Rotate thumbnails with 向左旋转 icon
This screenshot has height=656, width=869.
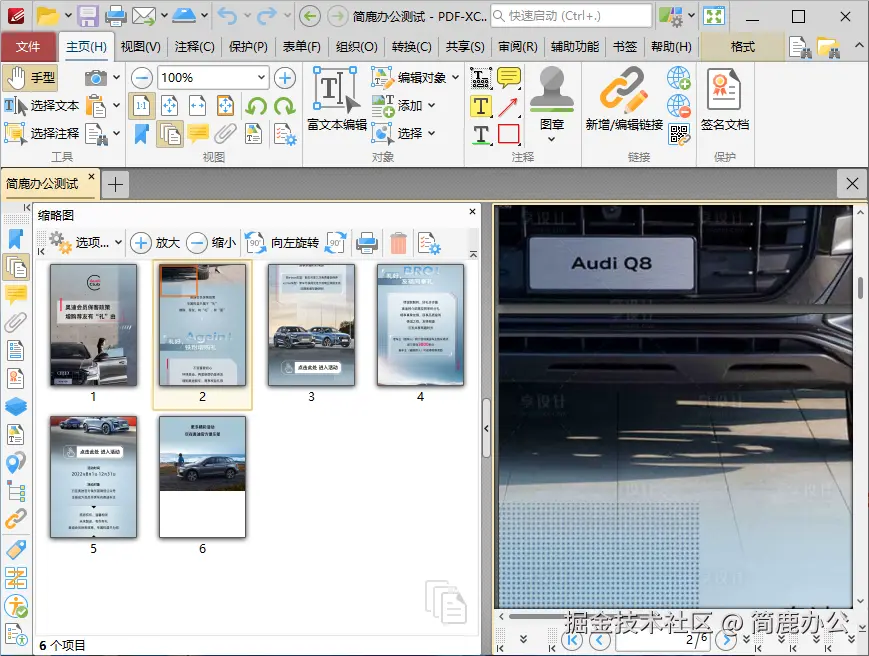point(256,243)
